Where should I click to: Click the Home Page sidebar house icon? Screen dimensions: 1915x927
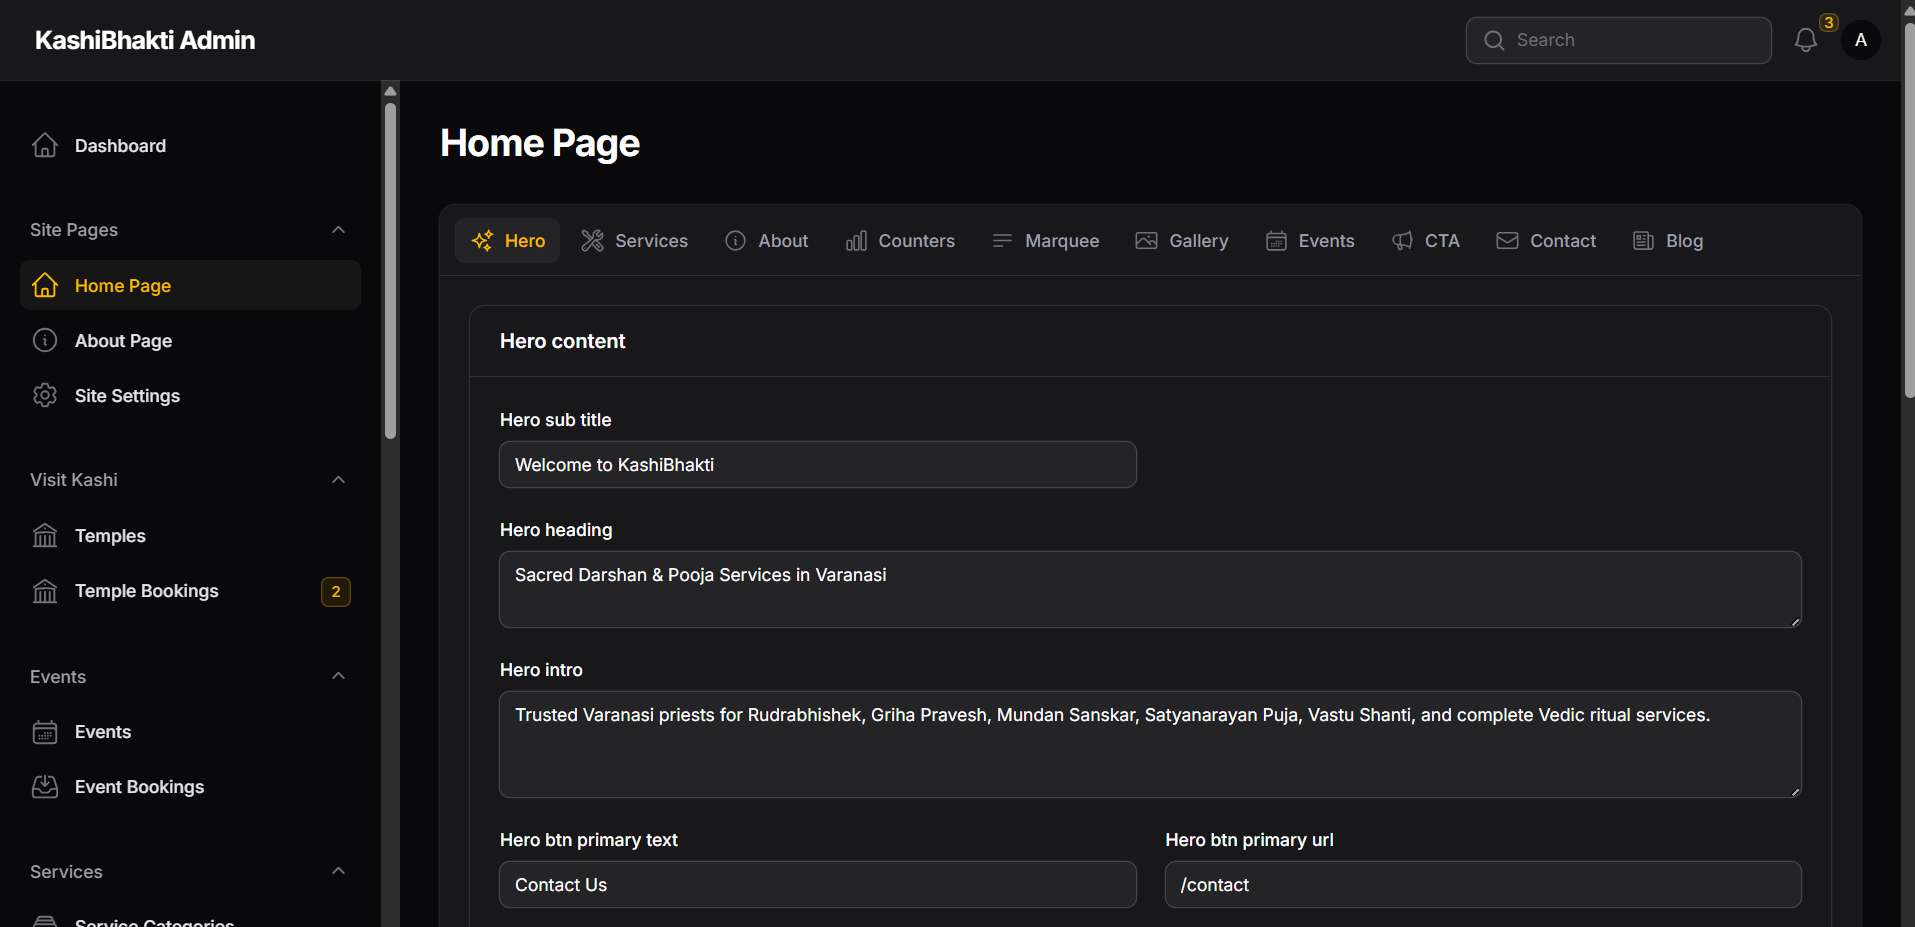(45, 286)
